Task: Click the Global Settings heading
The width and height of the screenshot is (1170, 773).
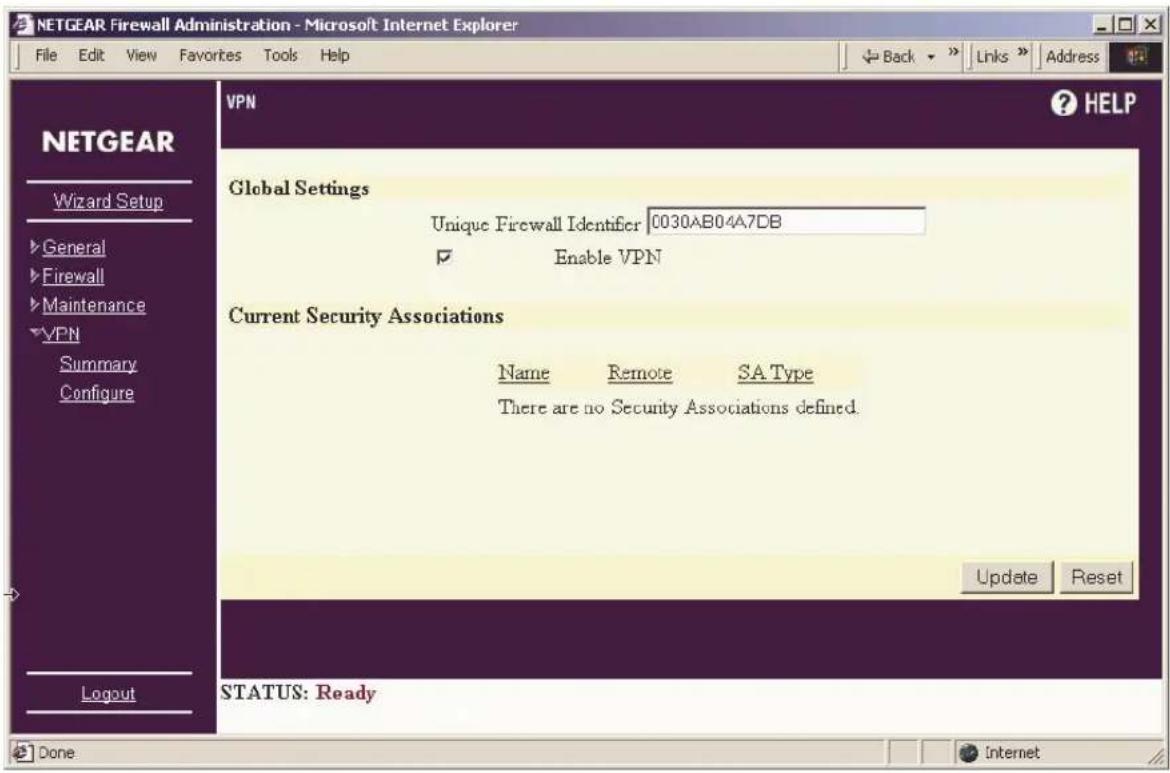Action: point(298,189)
